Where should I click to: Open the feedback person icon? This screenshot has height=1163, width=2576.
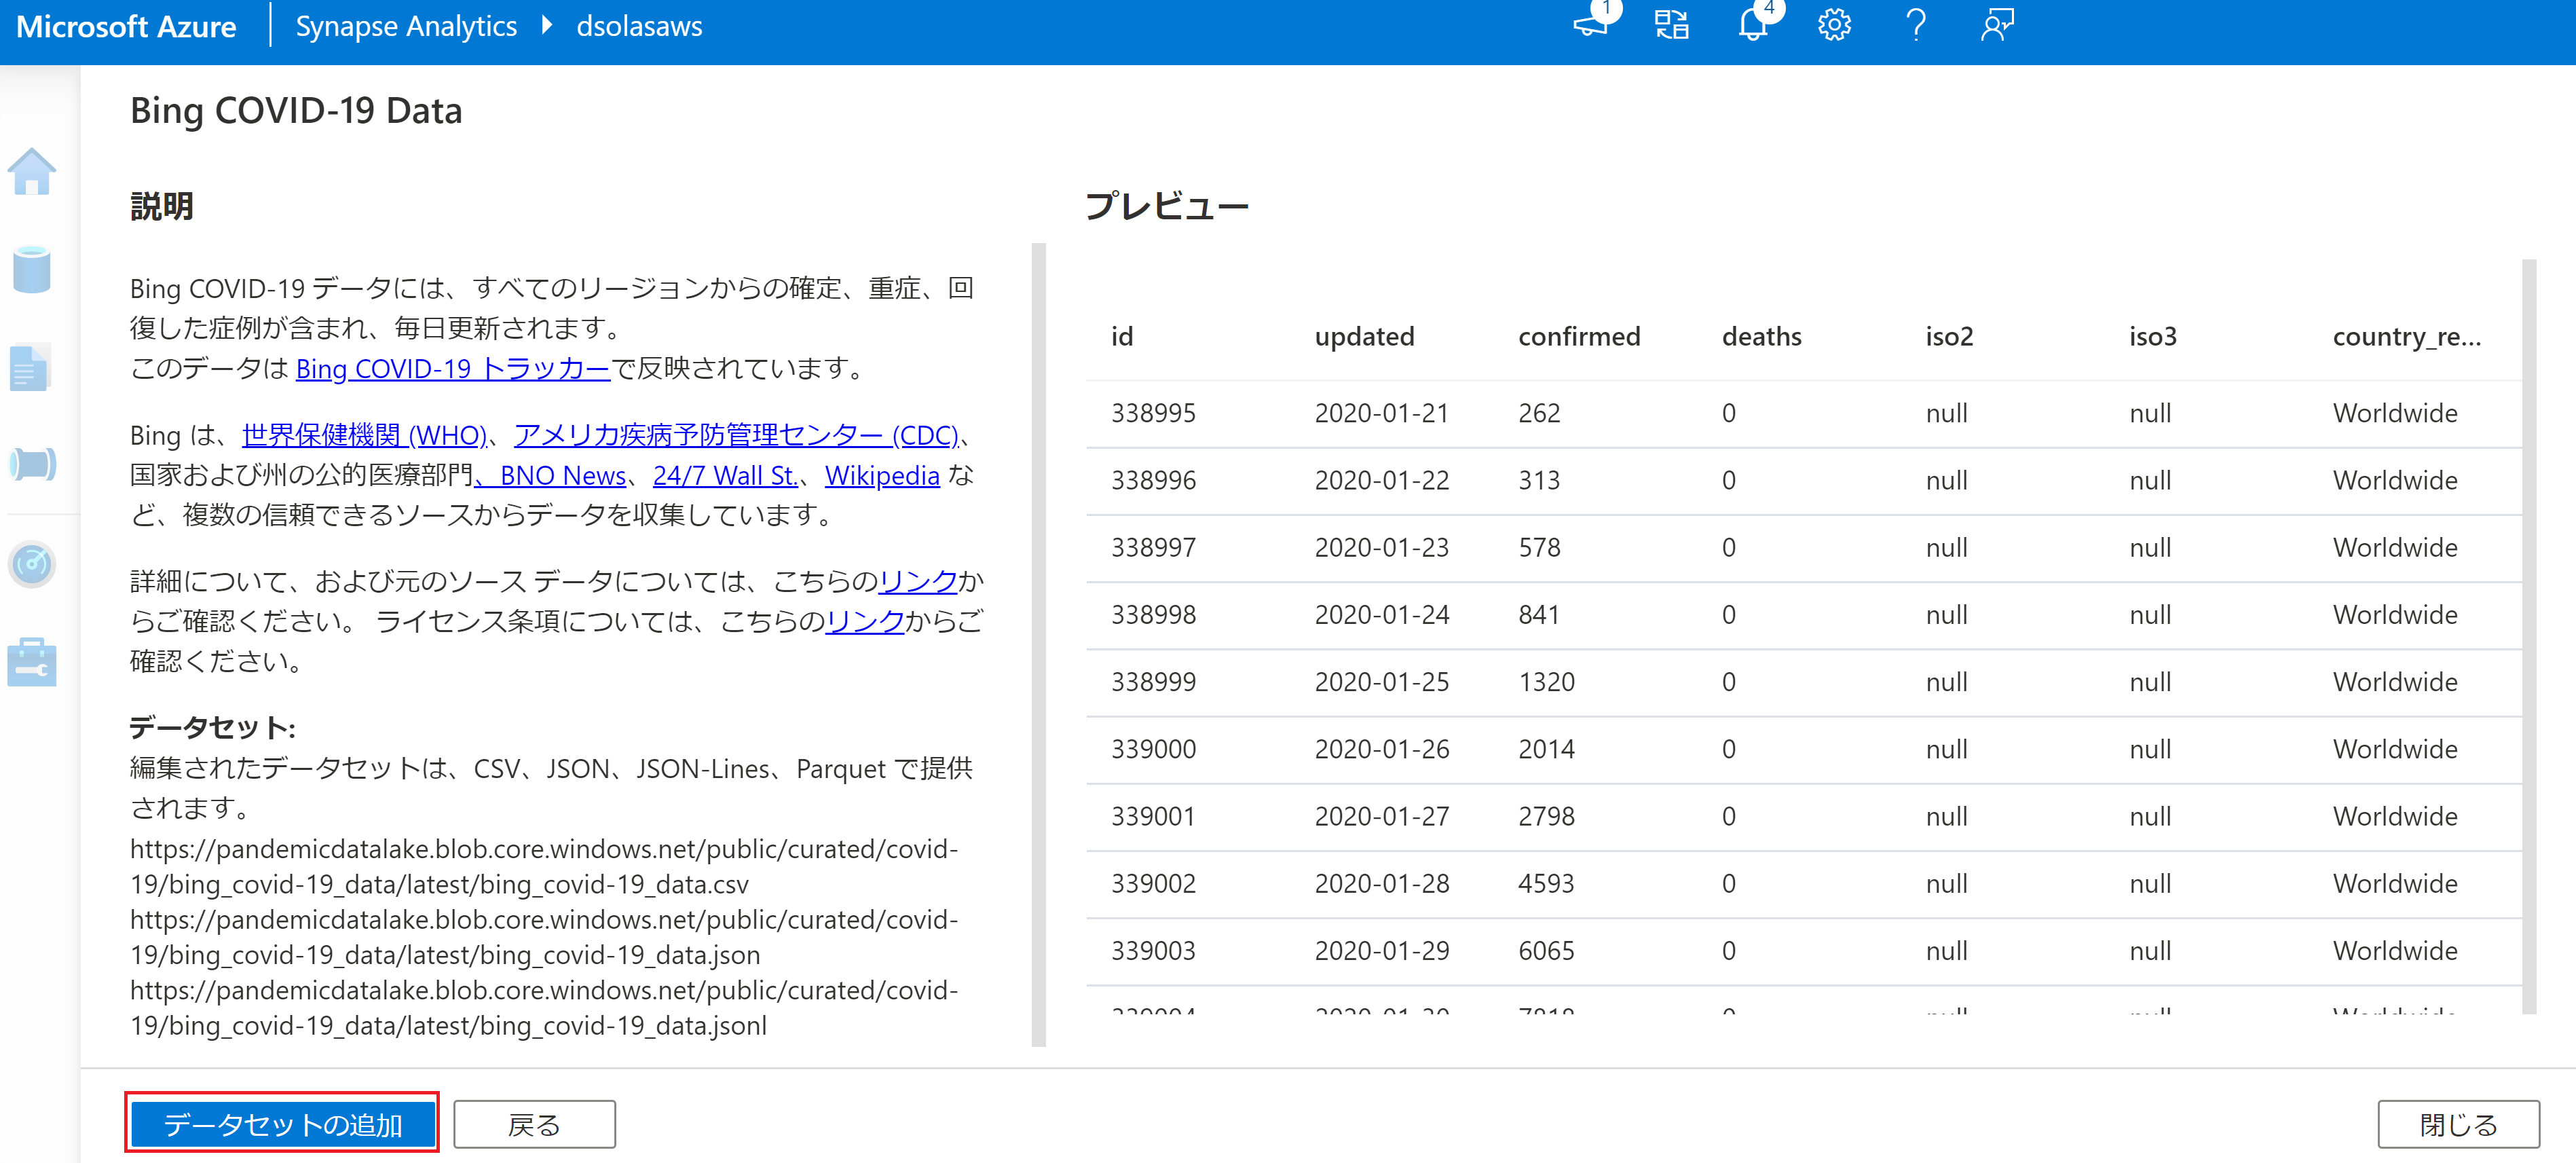[1996, 25]
